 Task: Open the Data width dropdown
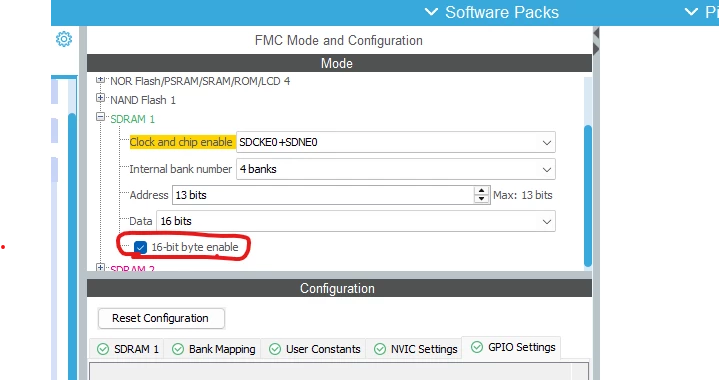[356, 221]
